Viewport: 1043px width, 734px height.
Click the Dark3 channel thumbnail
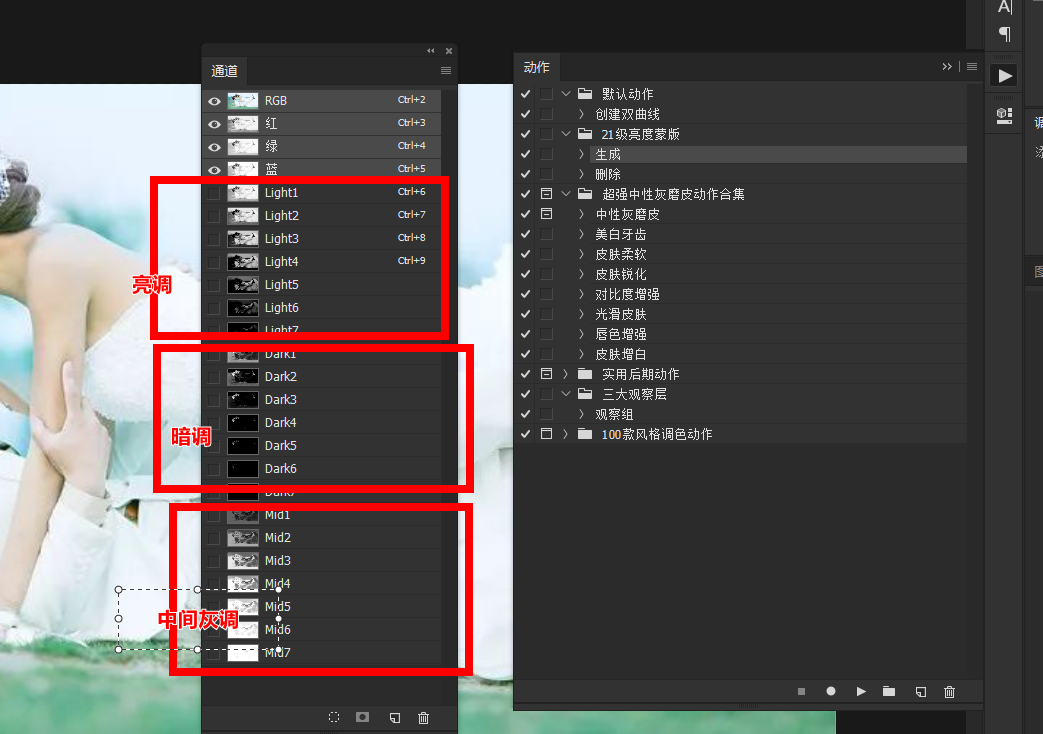coord(244,399)
